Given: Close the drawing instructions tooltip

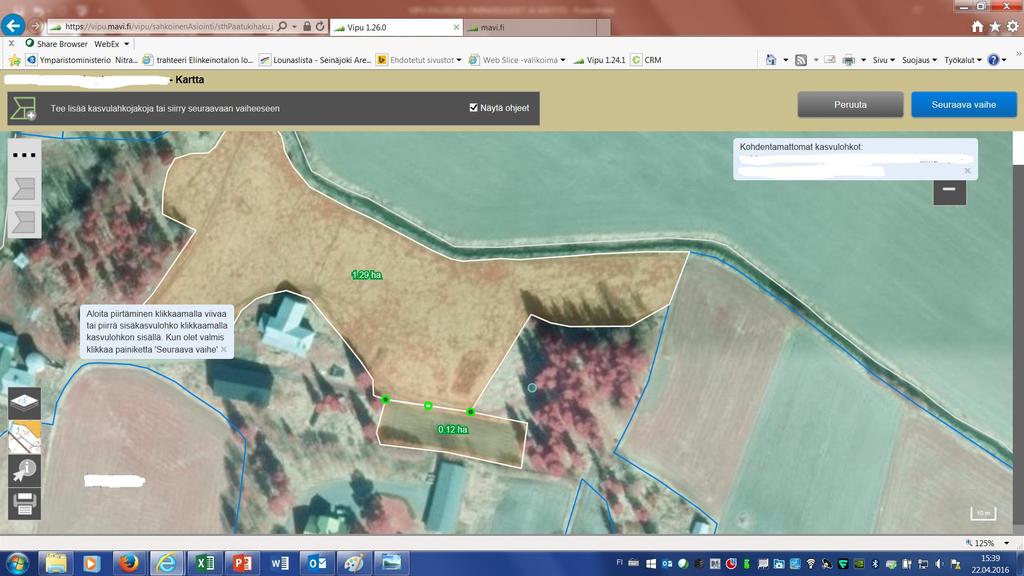Looking at the screenshot, I should click(x=224, y=349).
